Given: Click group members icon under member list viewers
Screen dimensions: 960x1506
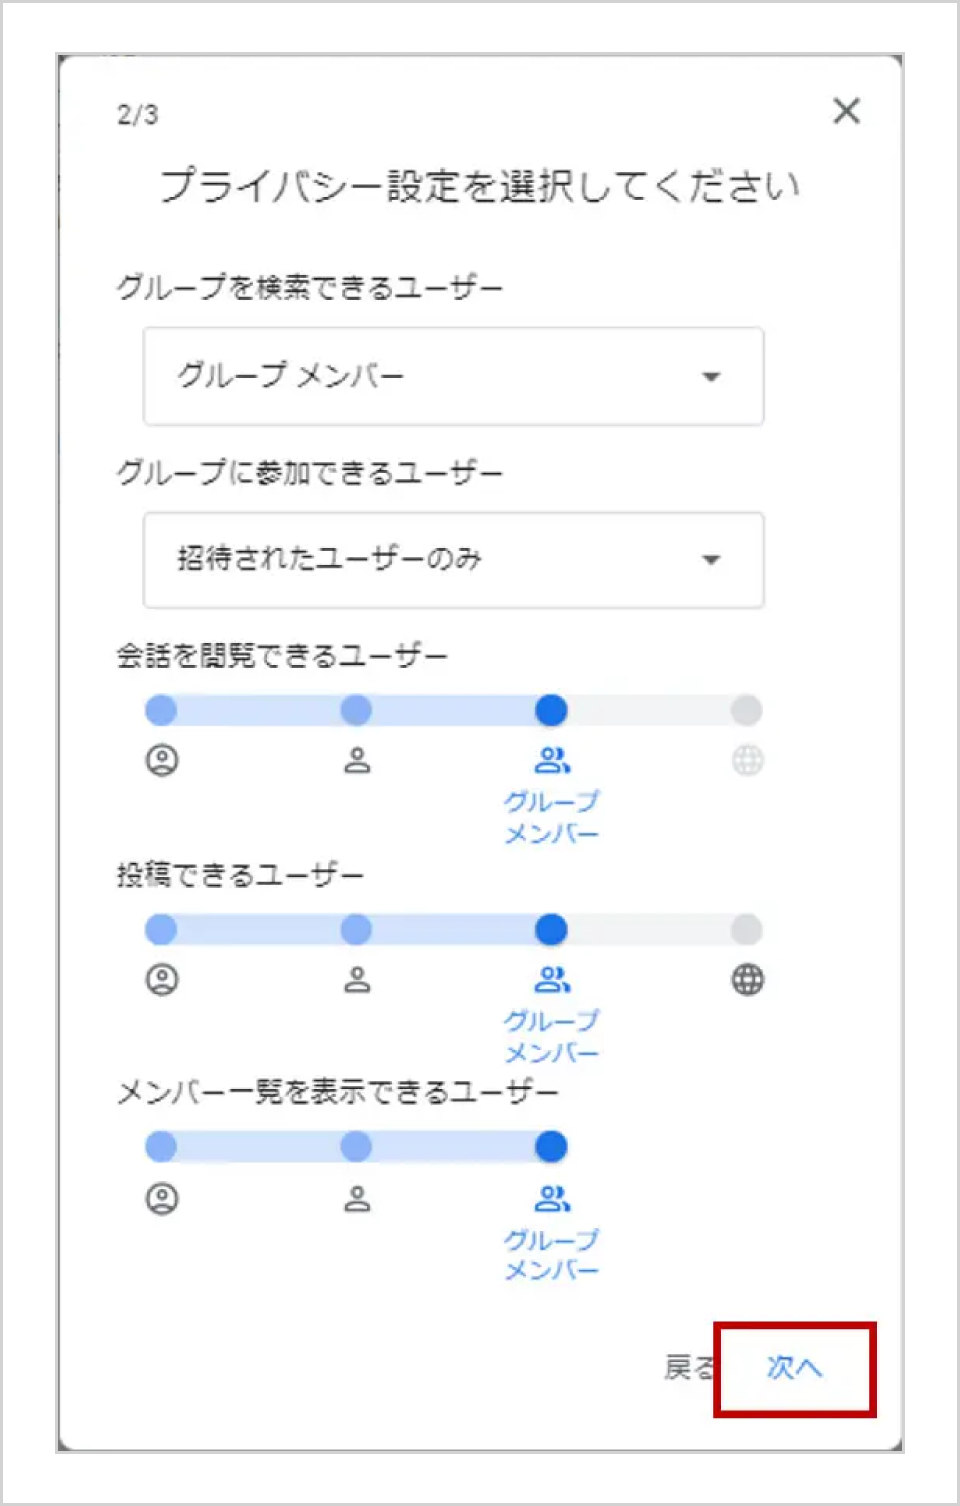Looking at the screenshot, I should click(x=552, y=1198).
